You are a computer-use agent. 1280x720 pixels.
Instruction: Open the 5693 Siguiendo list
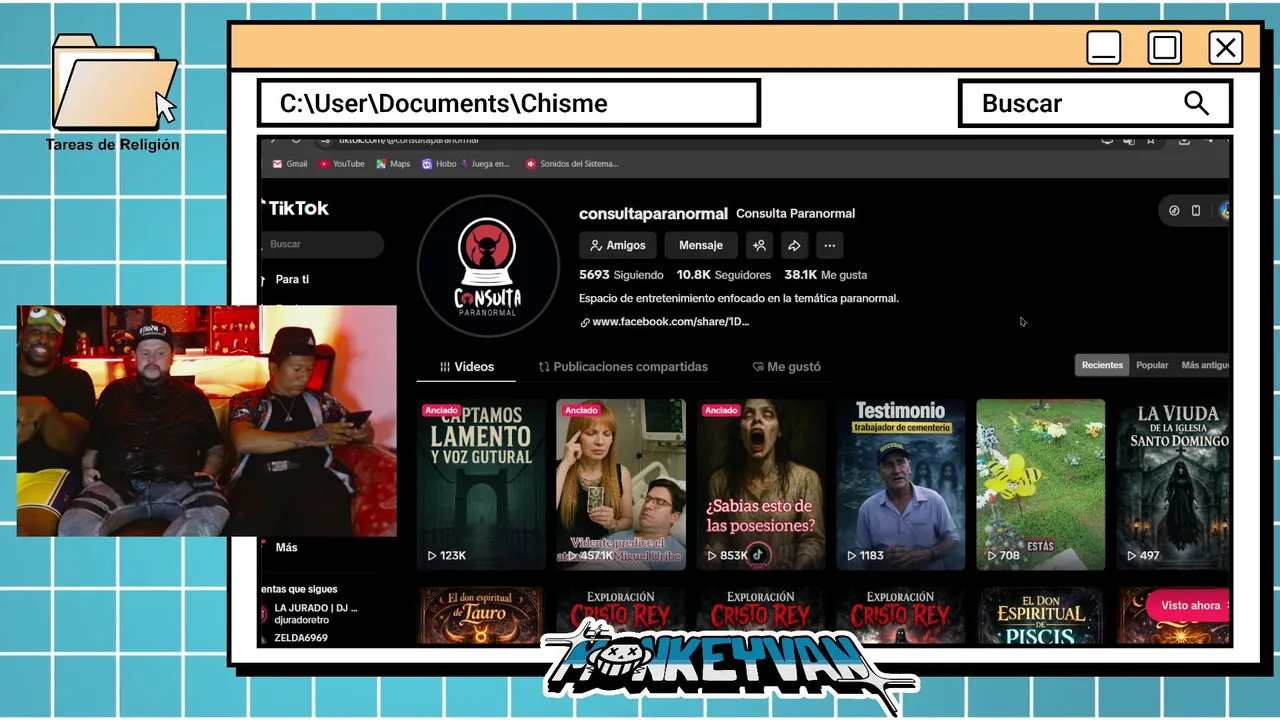tap(621, 275)
